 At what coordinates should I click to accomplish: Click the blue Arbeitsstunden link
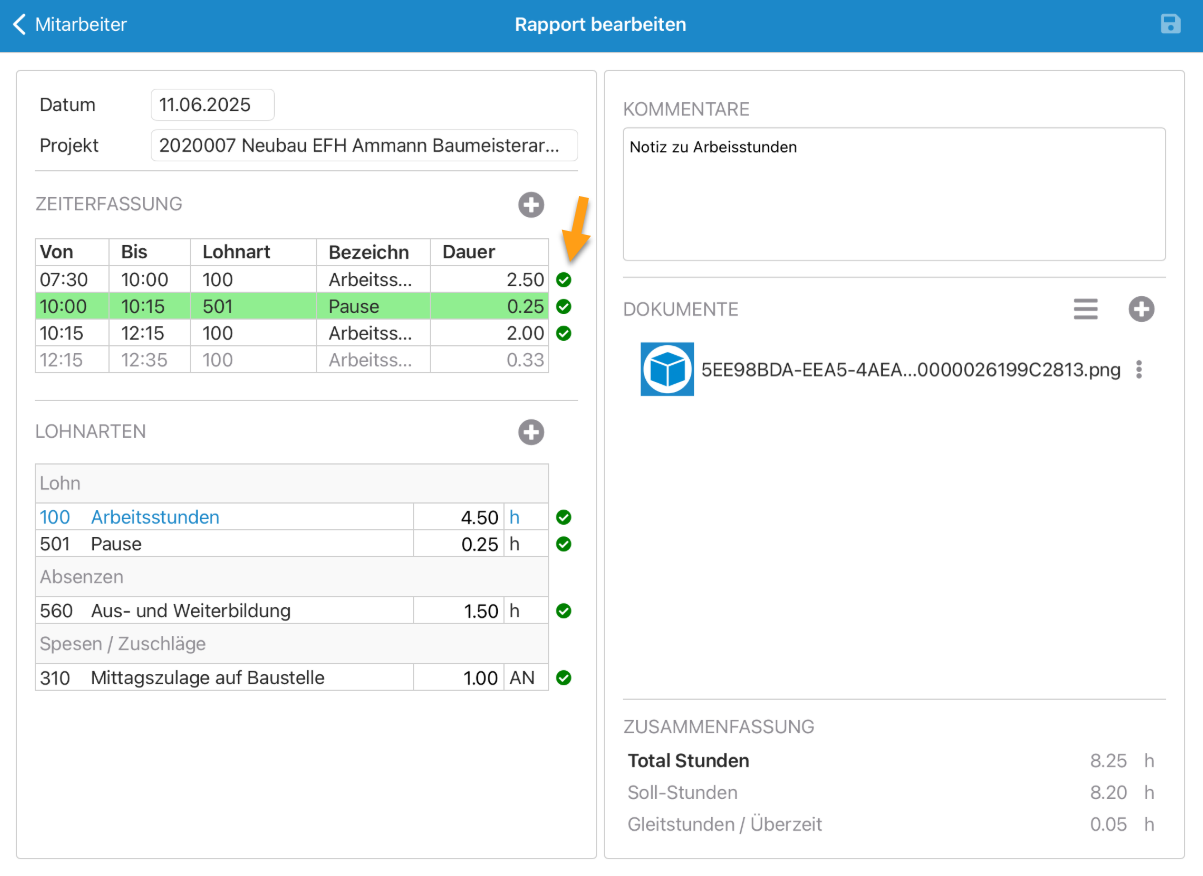click(x=154, y=517)
